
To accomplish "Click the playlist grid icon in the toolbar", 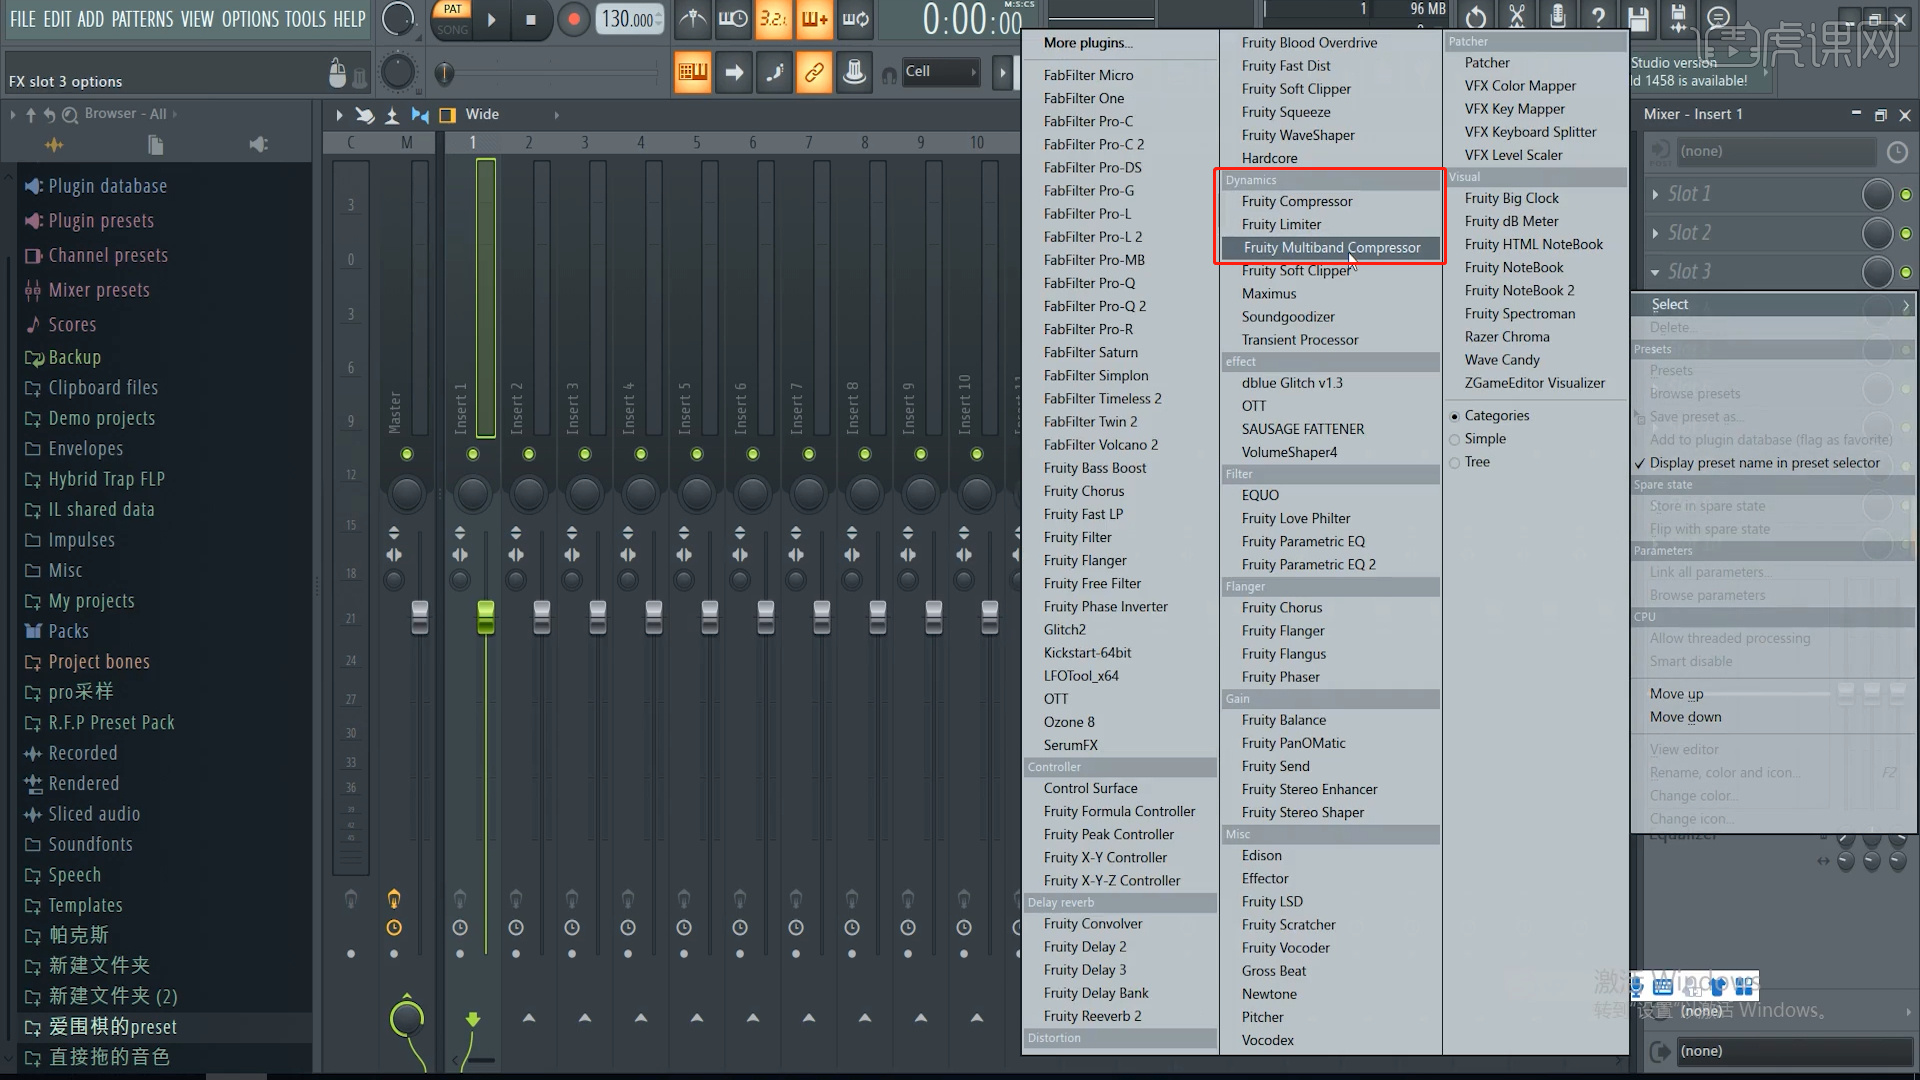I will [x=693, y=72].
